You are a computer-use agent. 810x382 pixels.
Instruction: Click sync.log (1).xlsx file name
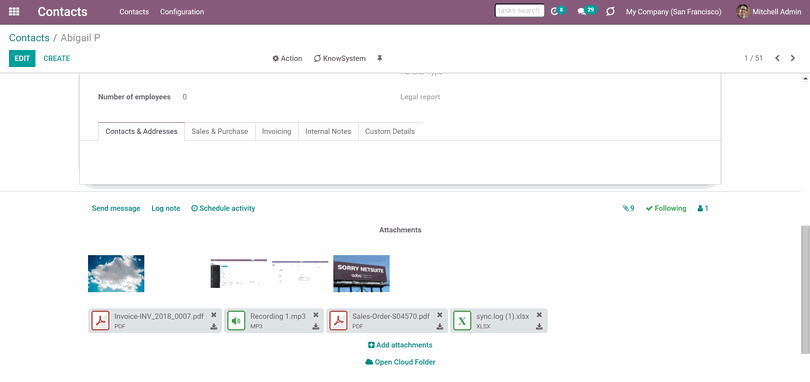click(503, 316)
